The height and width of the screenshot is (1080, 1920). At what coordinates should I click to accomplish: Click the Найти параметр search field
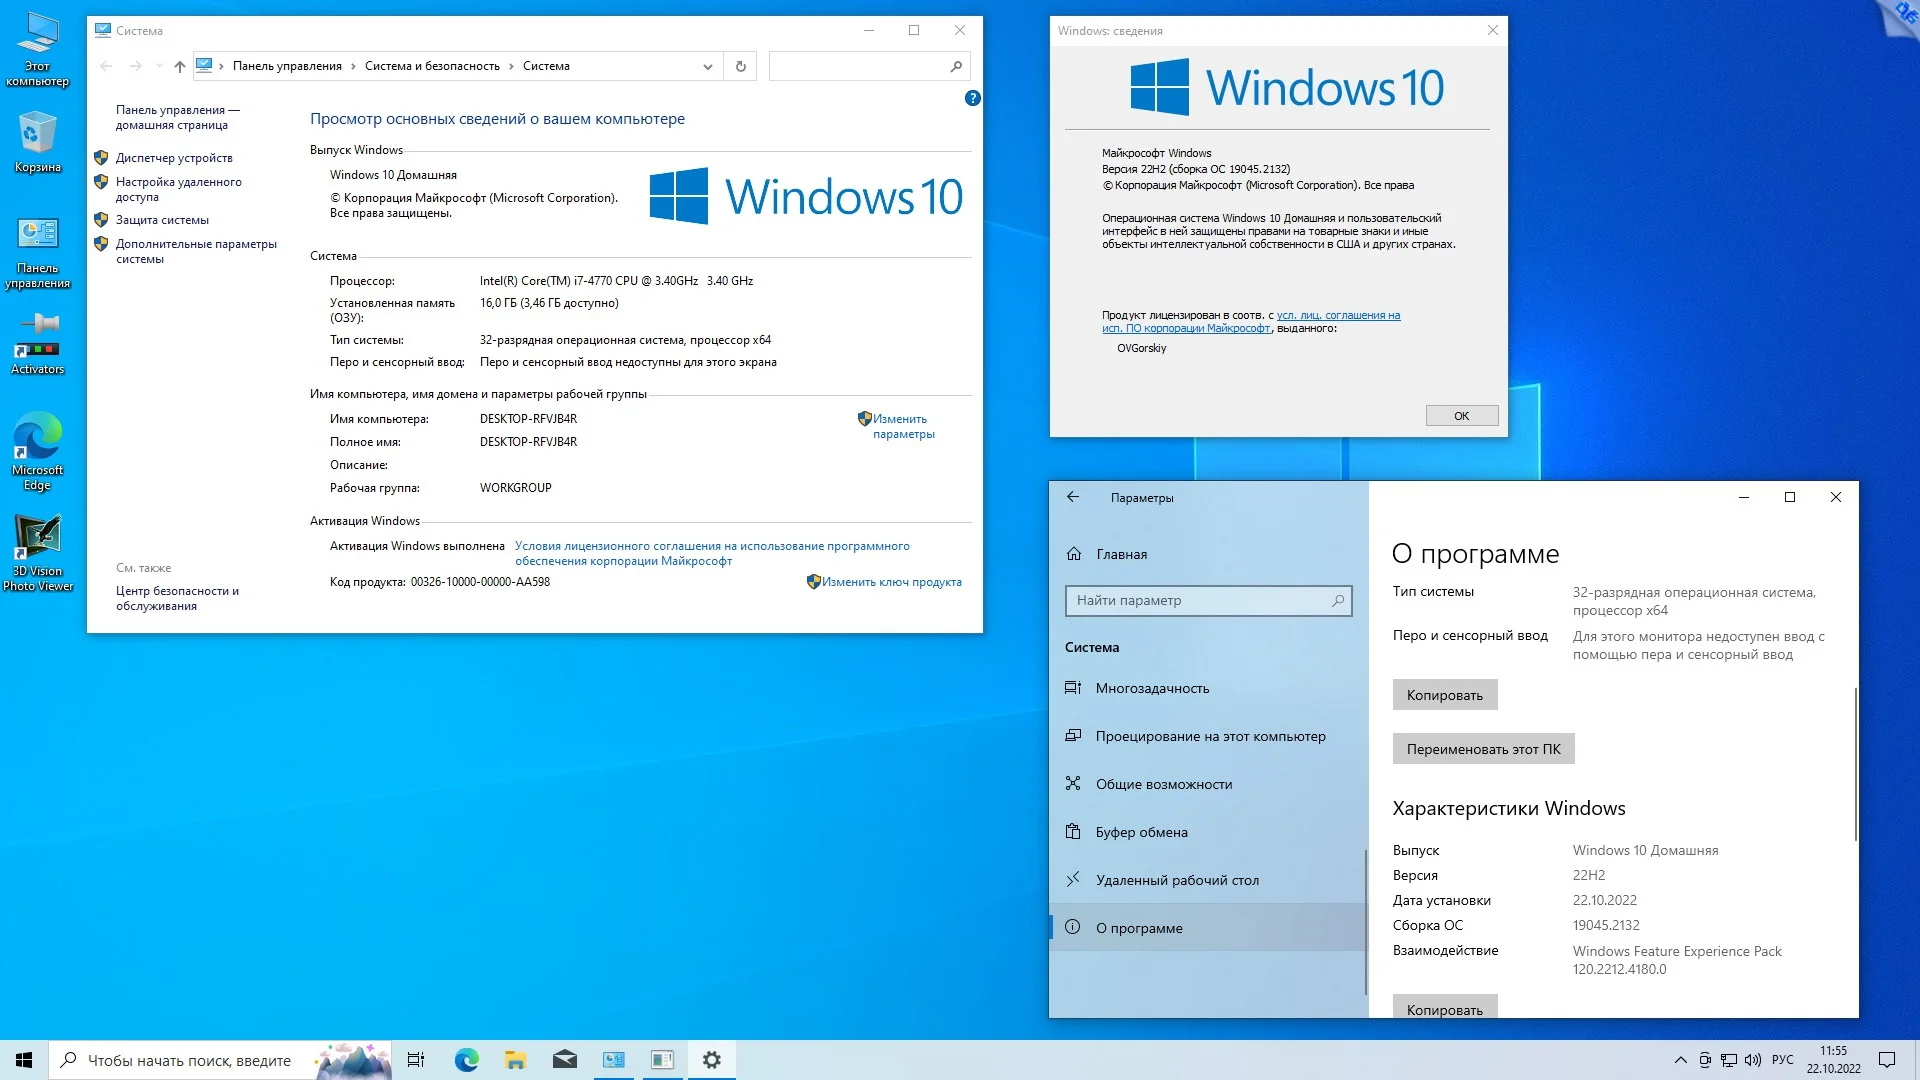point(1200,600)
